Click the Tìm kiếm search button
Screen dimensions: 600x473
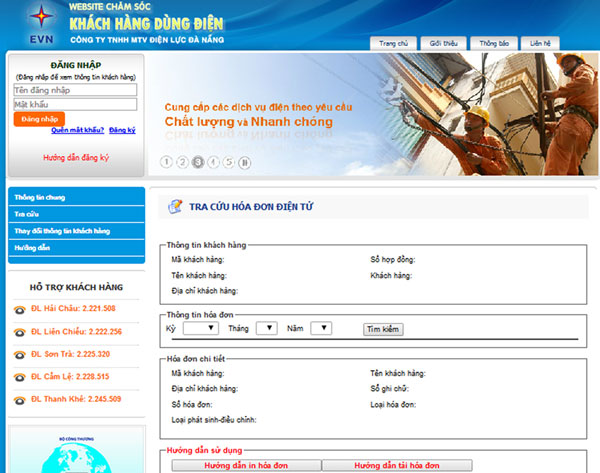pos(383,329)
